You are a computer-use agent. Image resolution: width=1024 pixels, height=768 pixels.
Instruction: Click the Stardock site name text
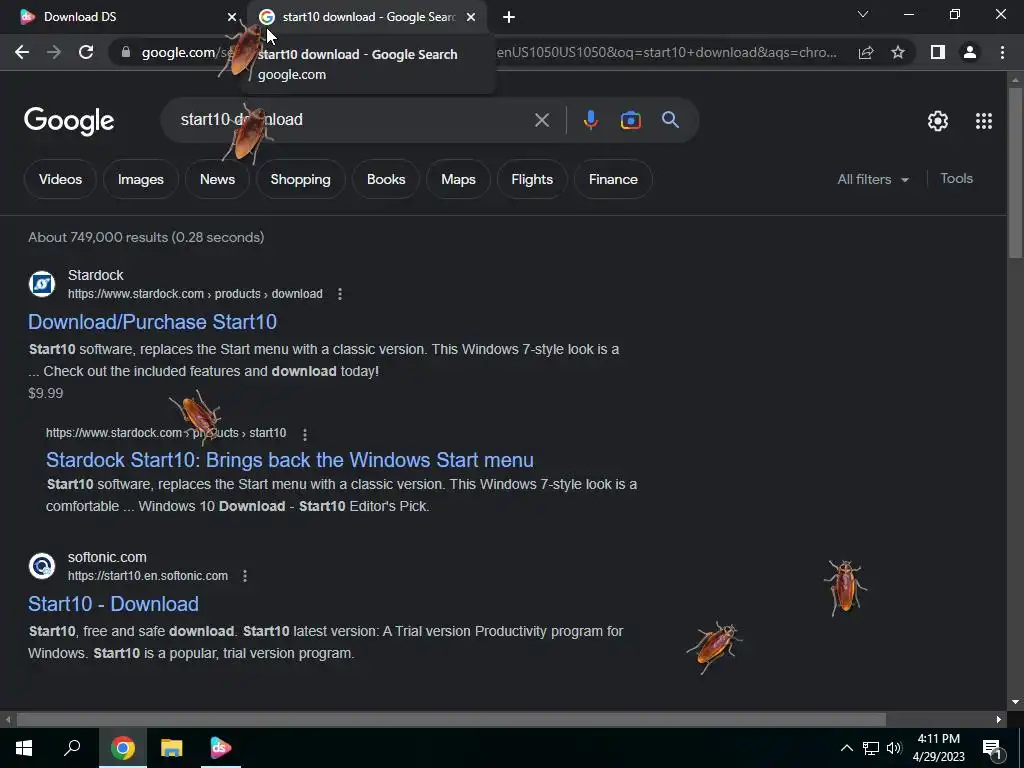pyautogui.click(x=95, y=275)
